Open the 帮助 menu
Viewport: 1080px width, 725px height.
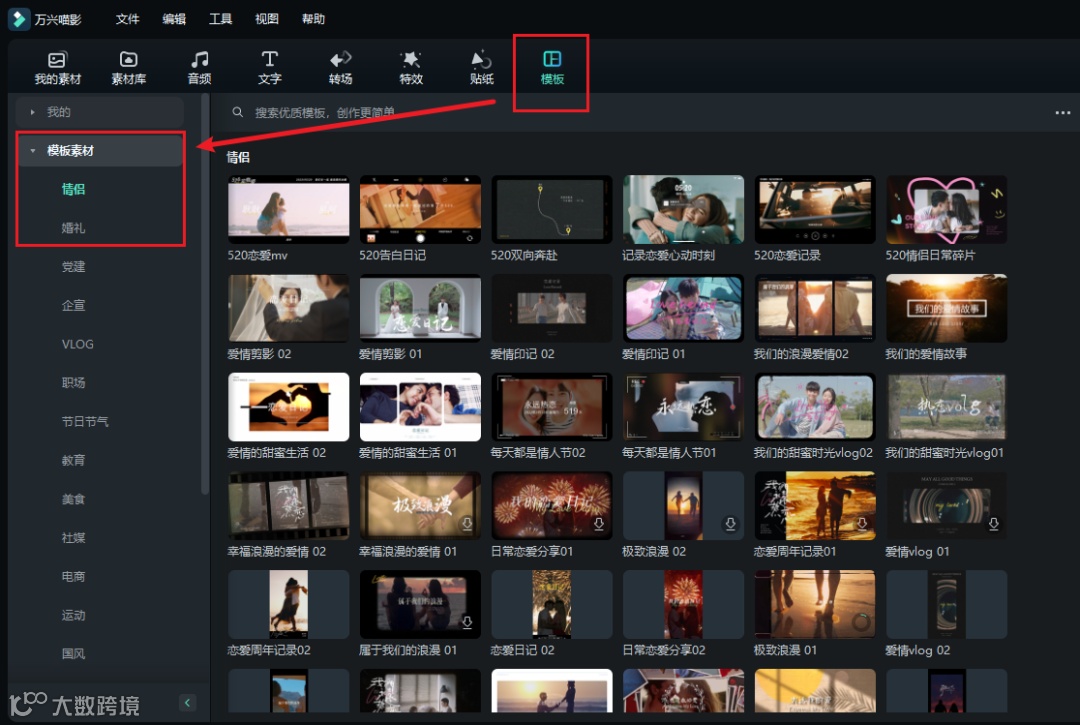pyautogui.click(x=313, y=19)
